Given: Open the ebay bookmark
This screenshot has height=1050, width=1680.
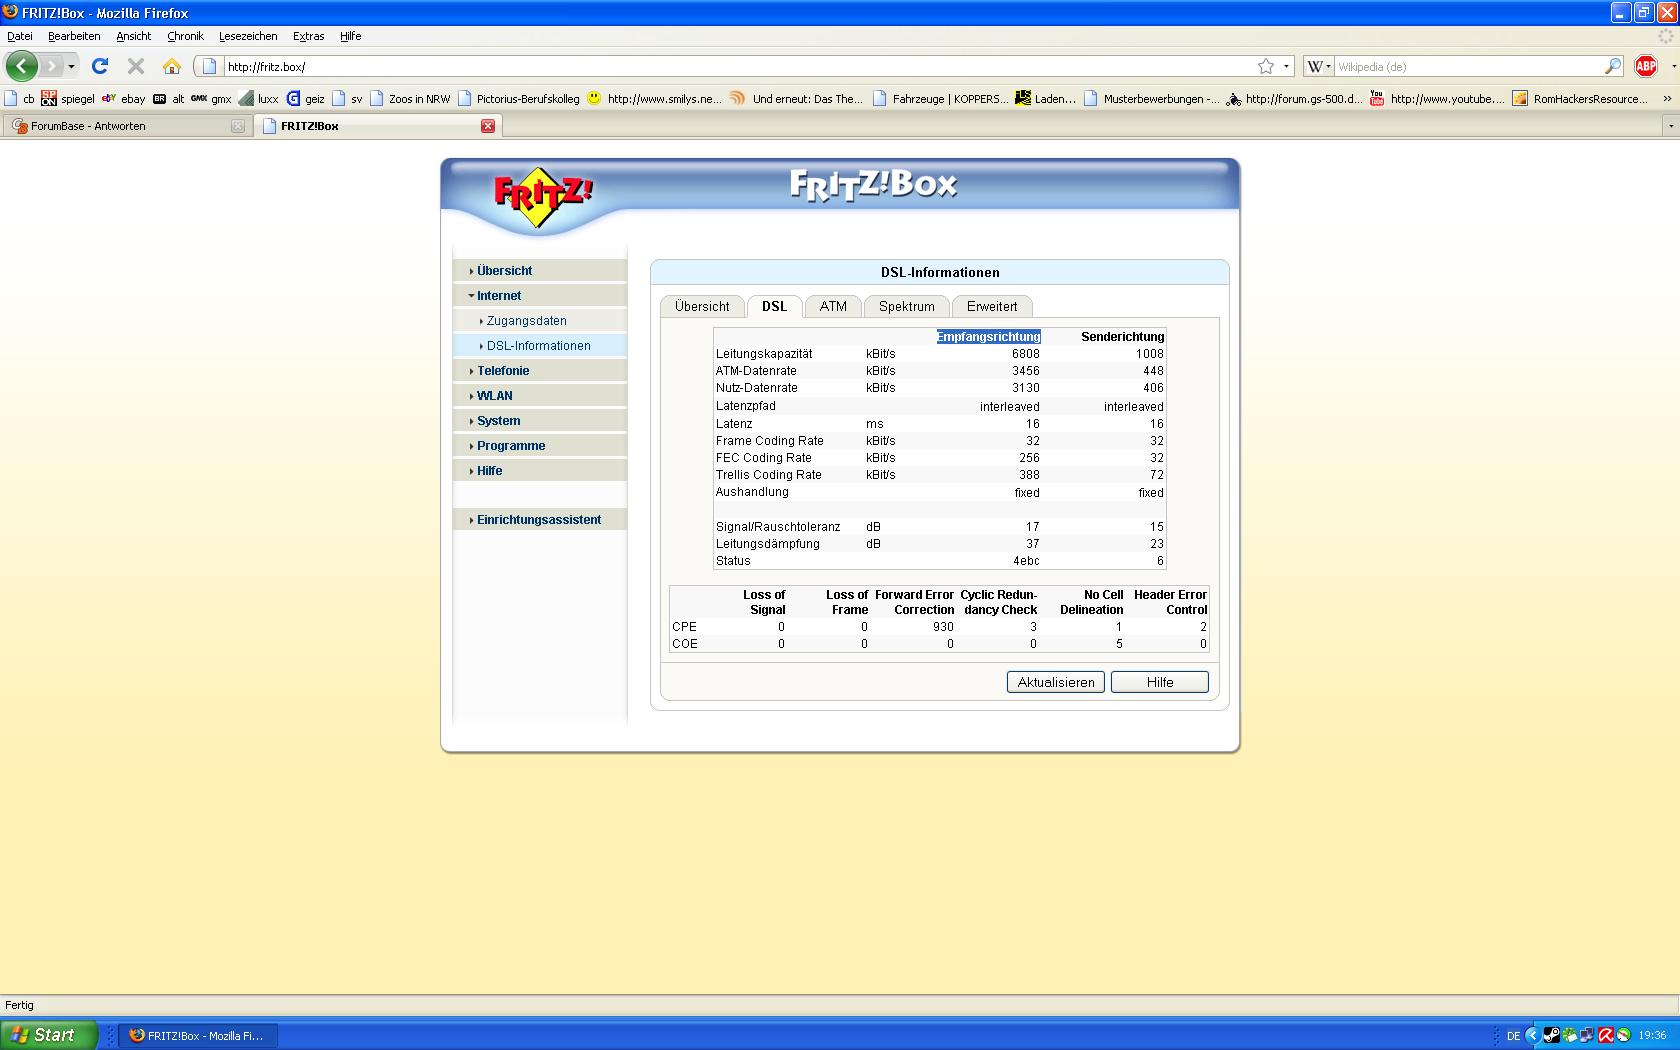Looking at the screenshot, I should (123, 99).
